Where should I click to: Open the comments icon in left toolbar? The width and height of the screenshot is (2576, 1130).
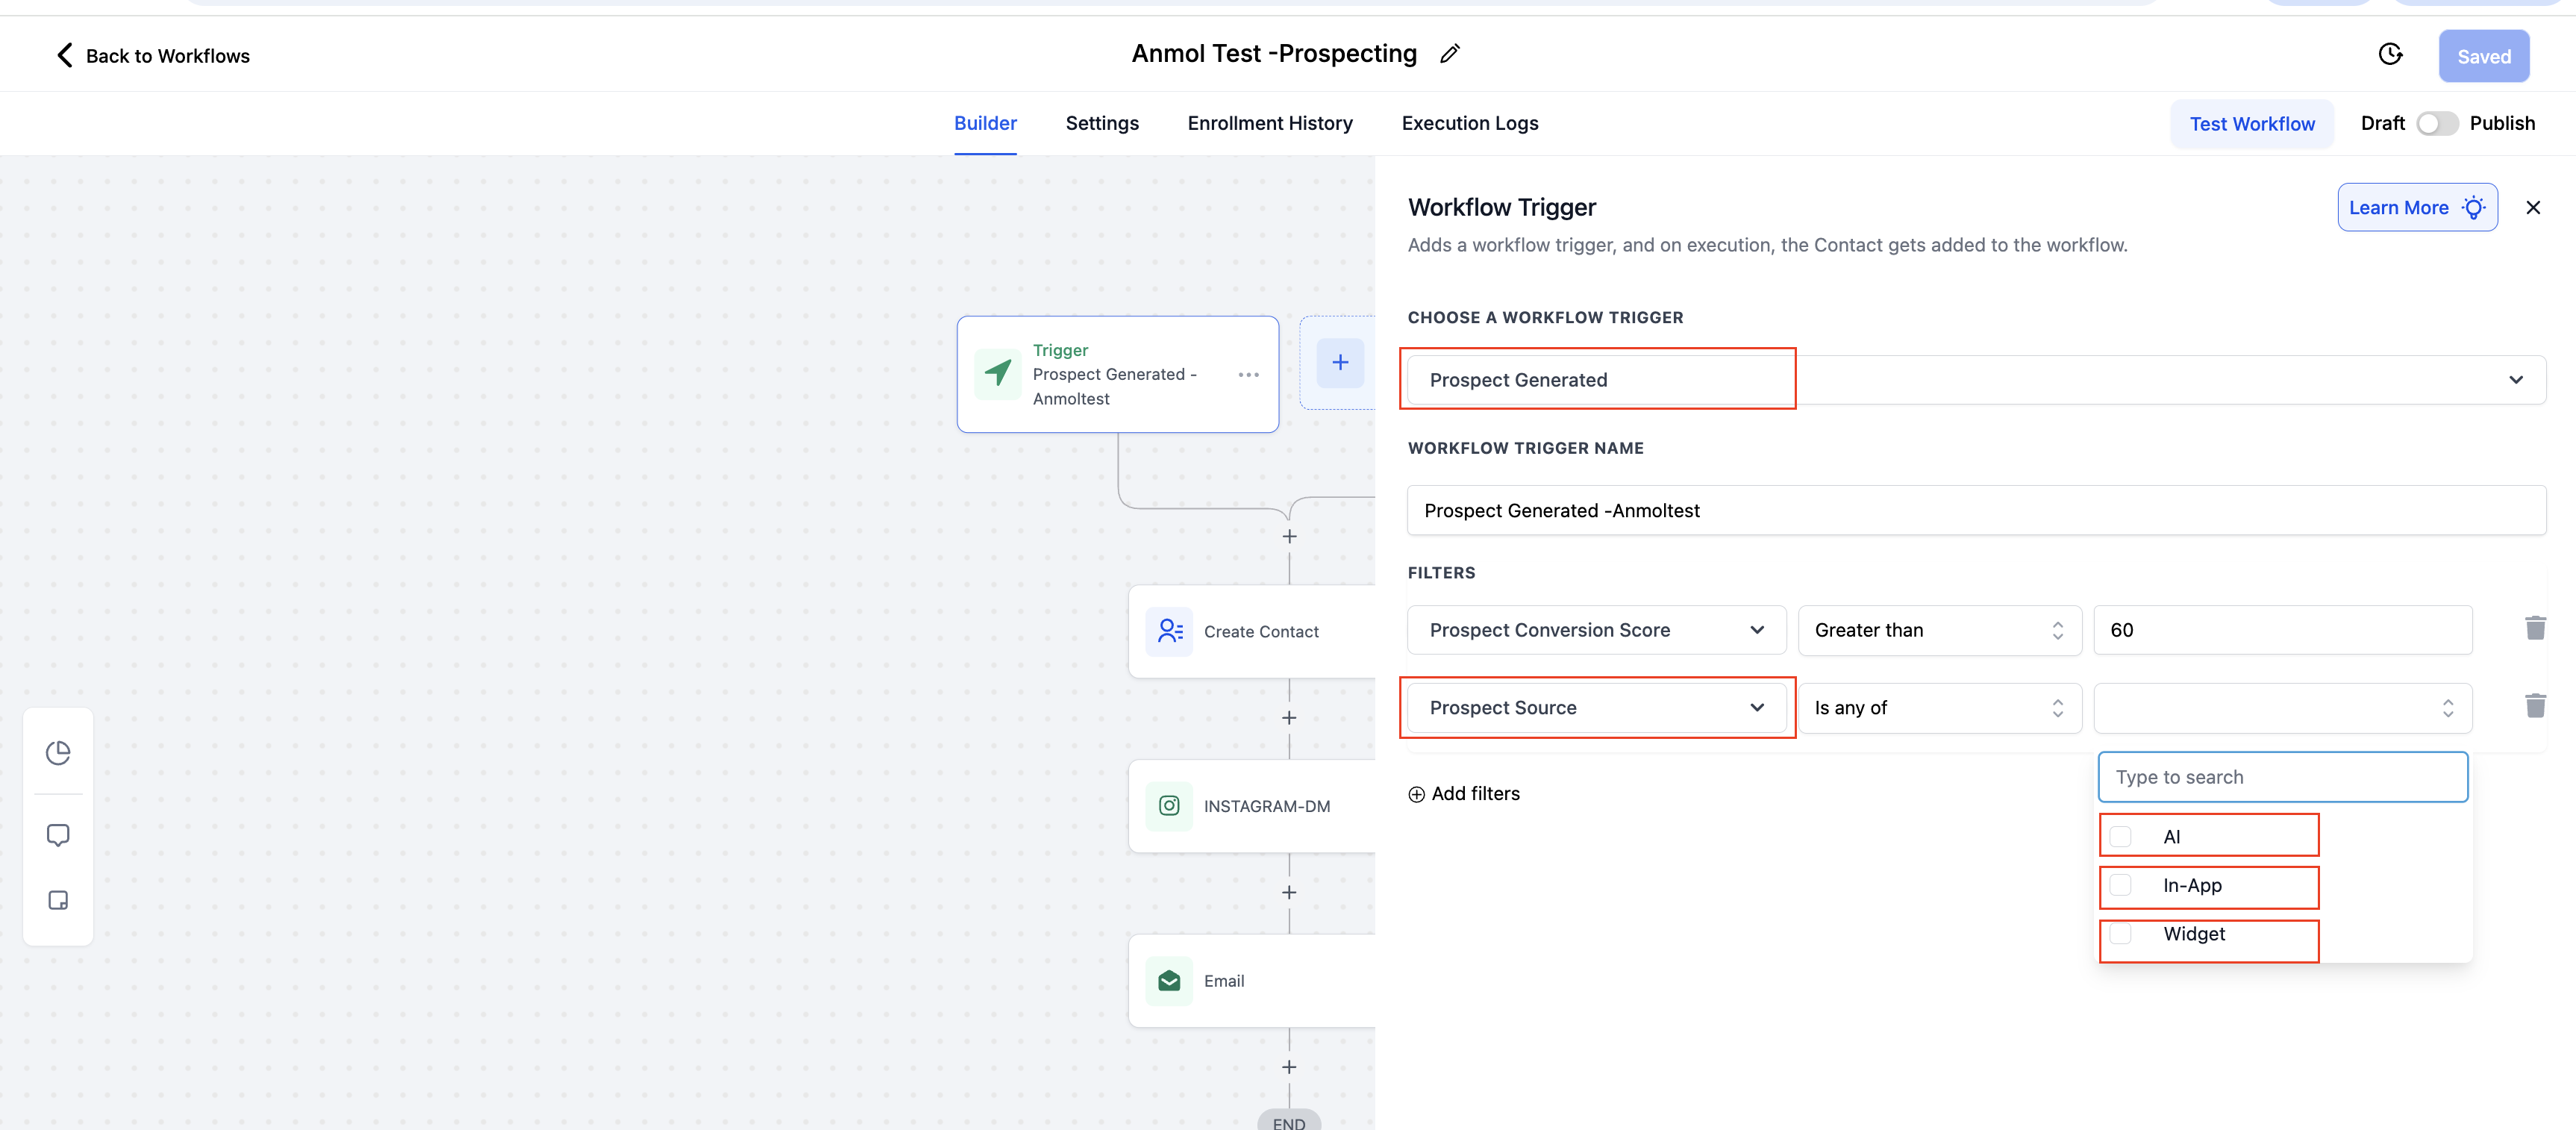click(x=58, y=835)
